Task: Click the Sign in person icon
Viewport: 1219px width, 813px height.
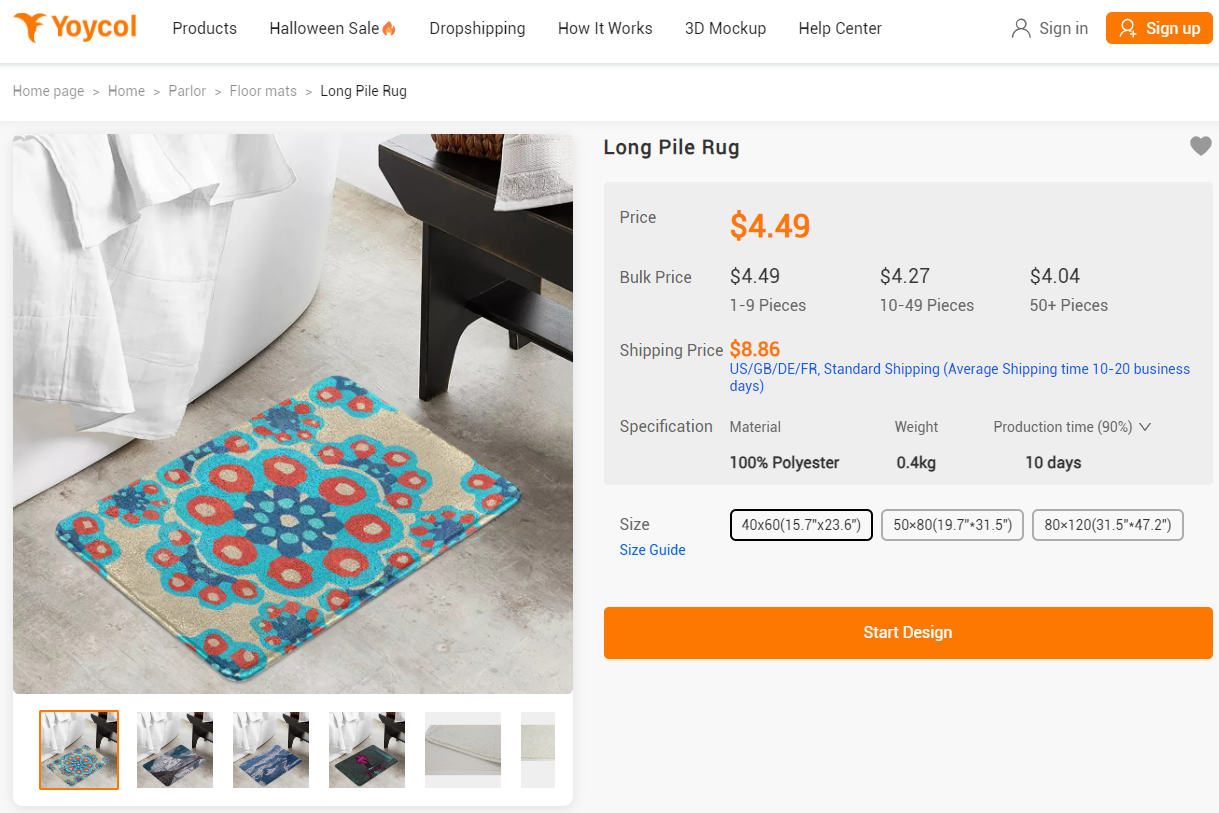Action: 1020,28
